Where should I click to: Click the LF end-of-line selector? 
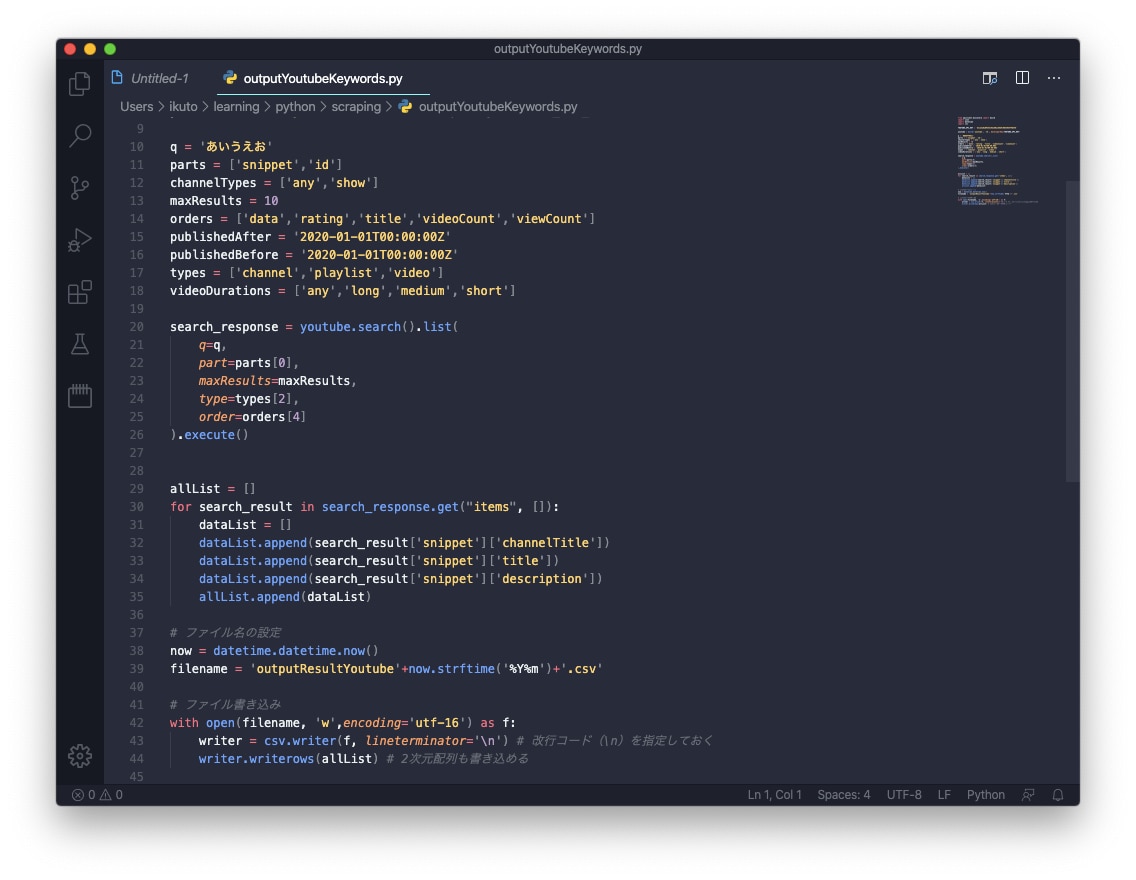click(944, 795)
